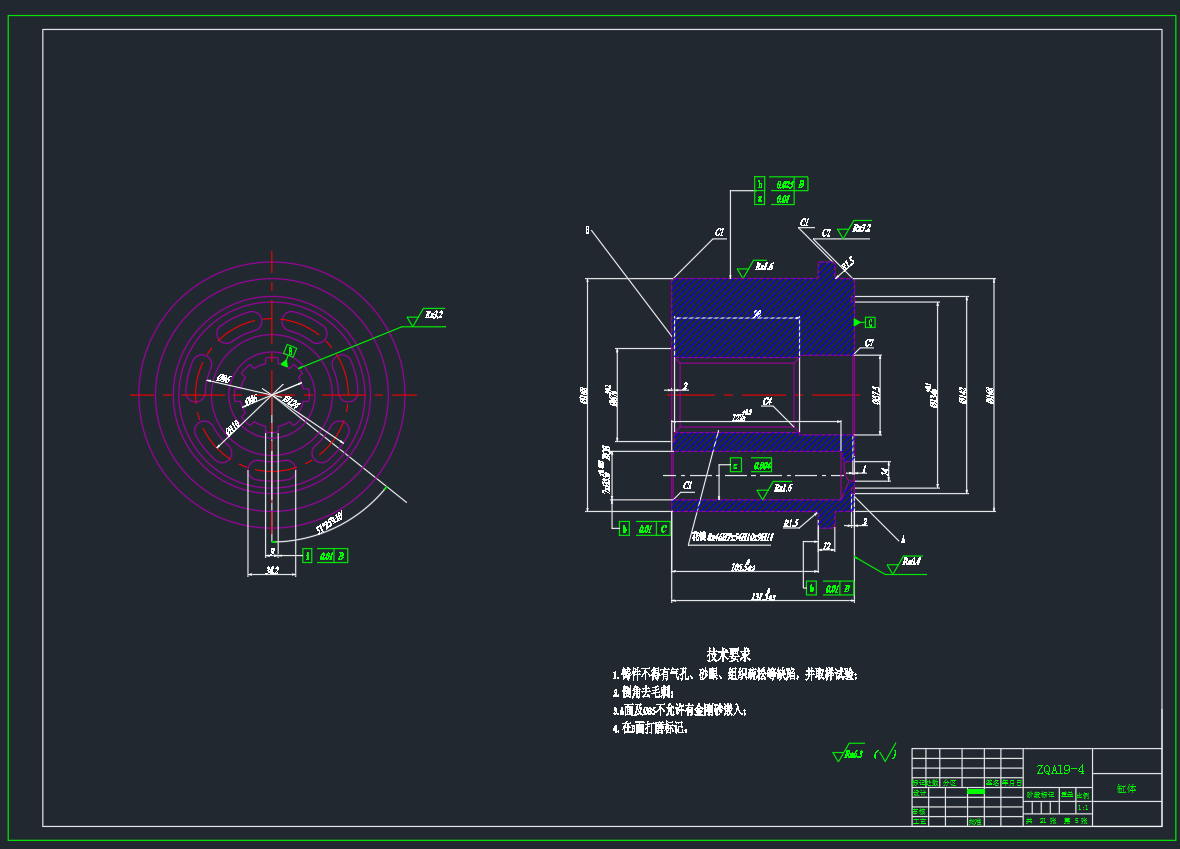Select the 工艺 label in the title block
Screen dimensions: 1180x849
click(x=919, y=821)
